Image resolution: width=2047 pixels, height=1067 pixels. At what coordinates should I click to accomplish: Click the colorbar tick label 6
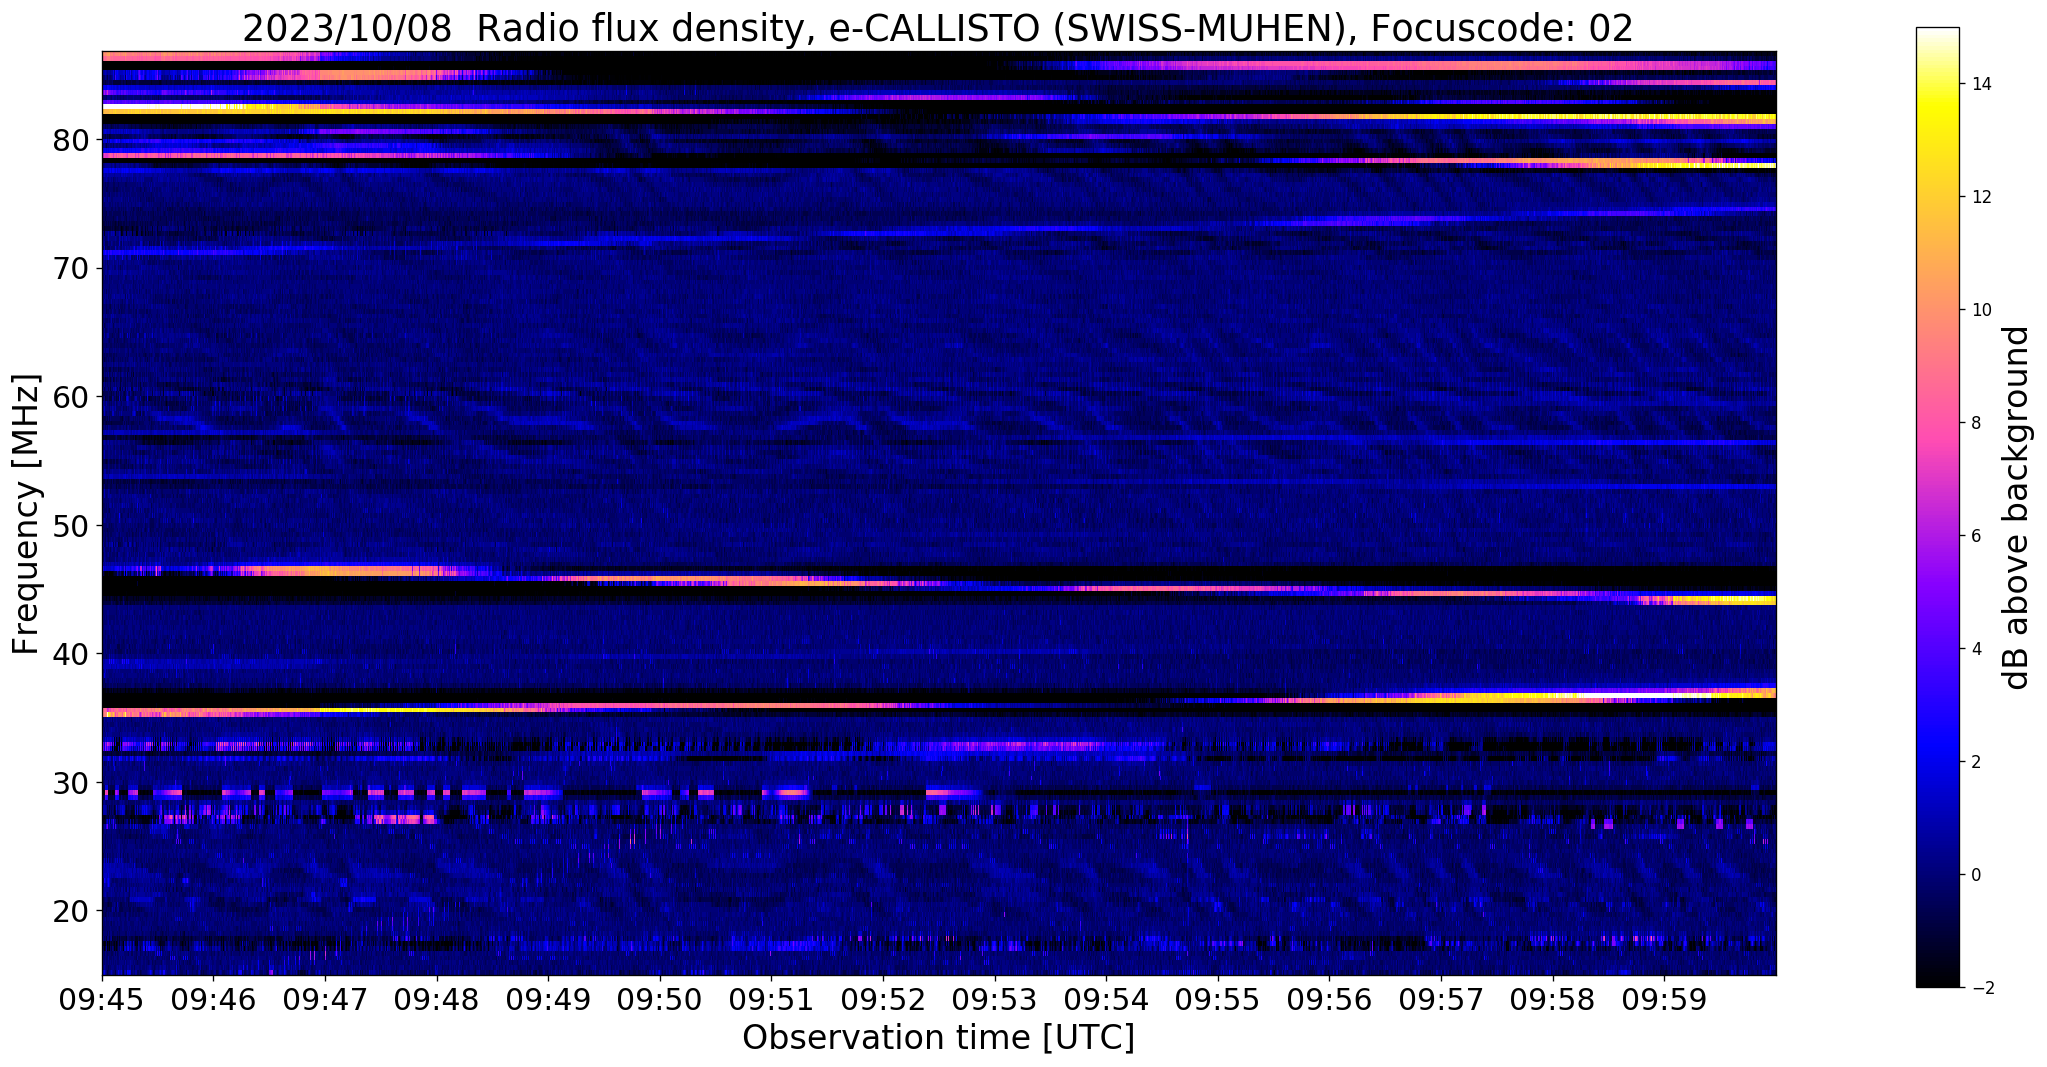pos(1976,536)
